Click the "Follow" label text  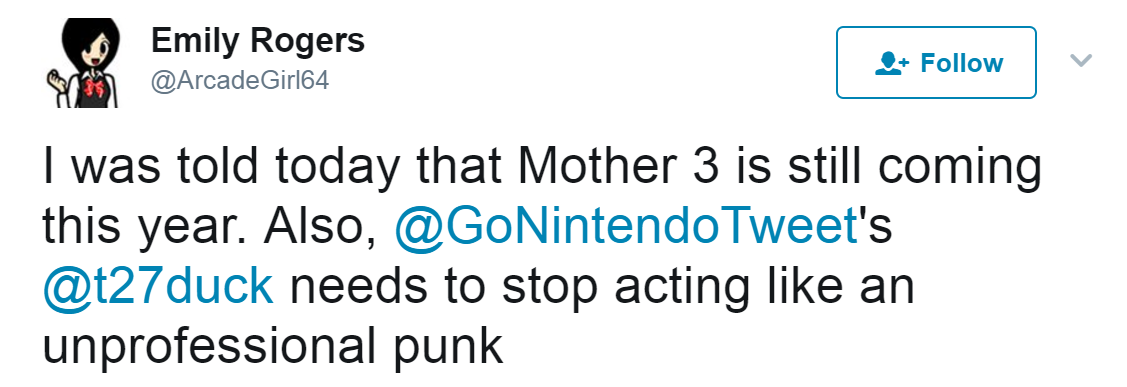(x=962, y=63)
